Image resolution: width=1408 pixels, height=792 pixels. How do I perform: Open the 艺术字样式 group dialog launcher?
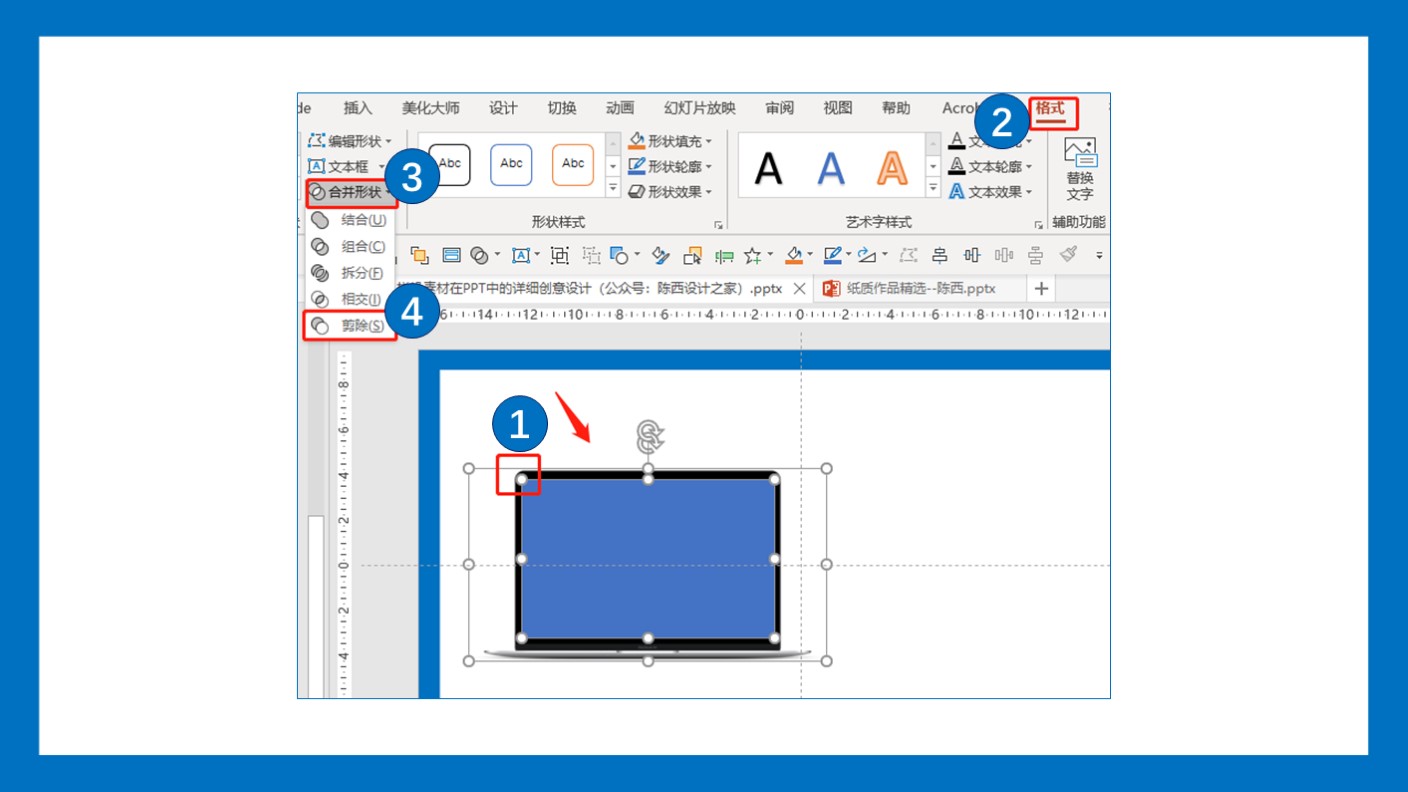coord(1039,225)
